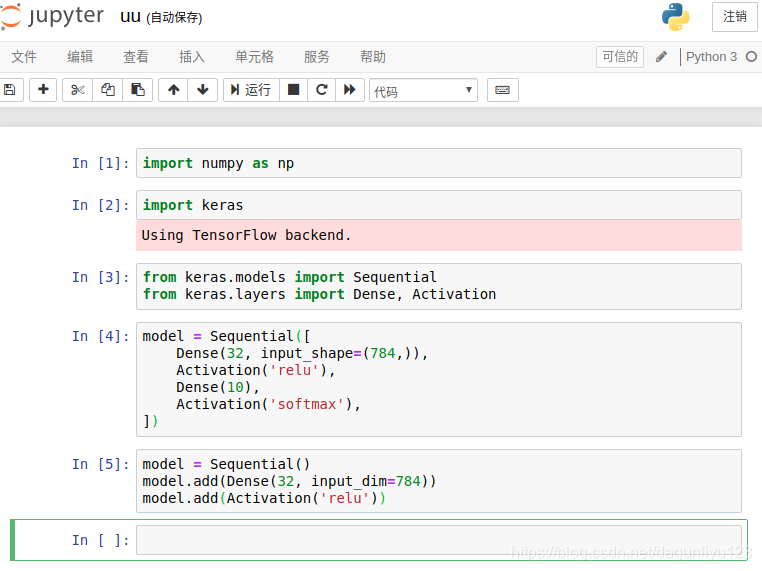Insert cell below with plus icon
Image resolution: width=762 pixels, height=571 pixels.
coord(43,90)
